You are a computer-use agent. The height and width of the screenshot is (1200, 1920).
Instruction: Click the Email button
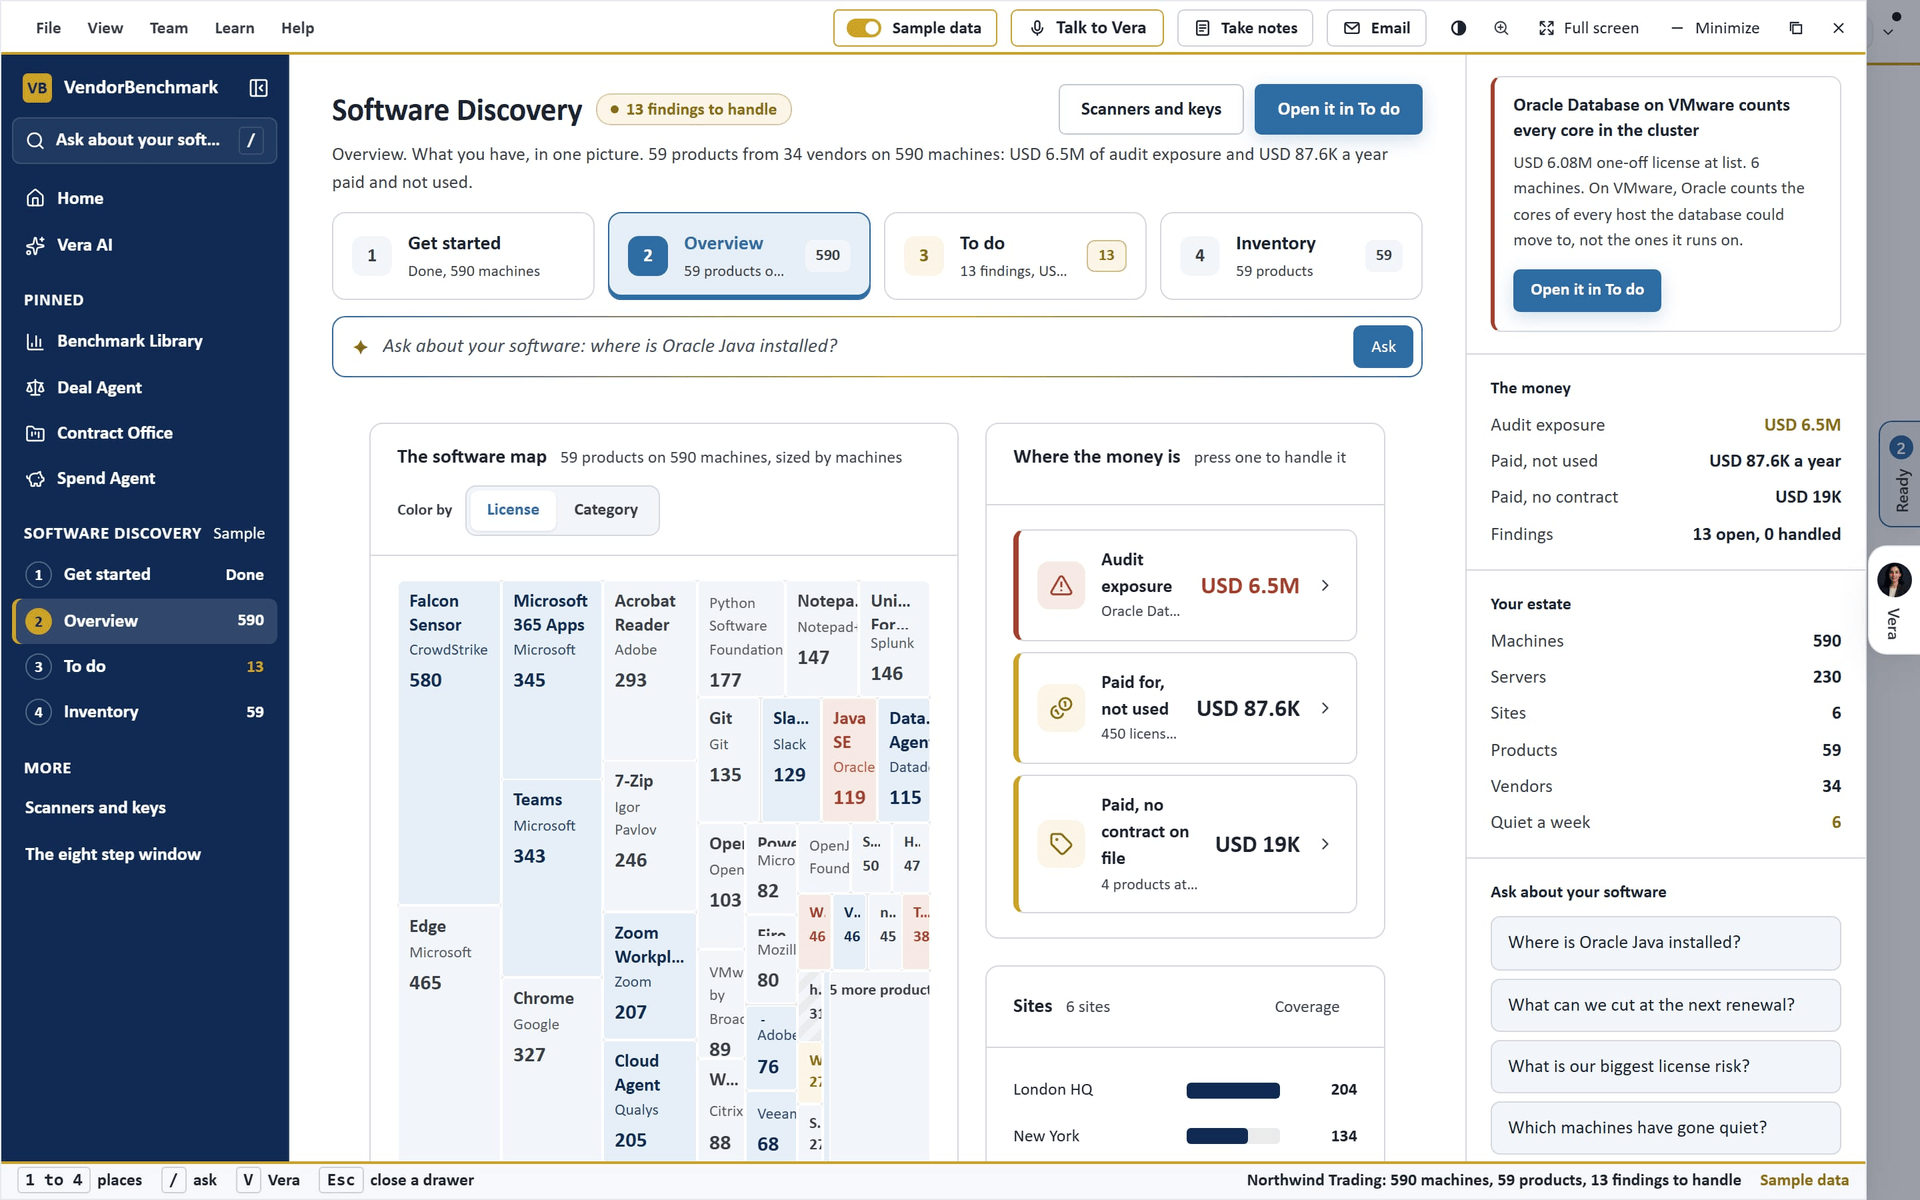pyautogui.click(x=1376, y=28)
